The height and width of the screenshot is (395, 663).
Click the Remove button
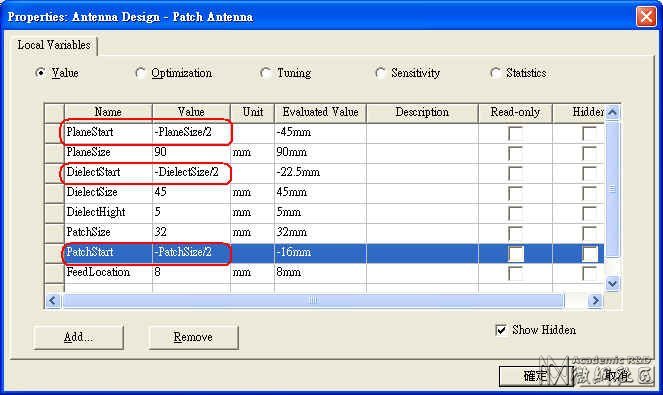(x=193, y=337)
